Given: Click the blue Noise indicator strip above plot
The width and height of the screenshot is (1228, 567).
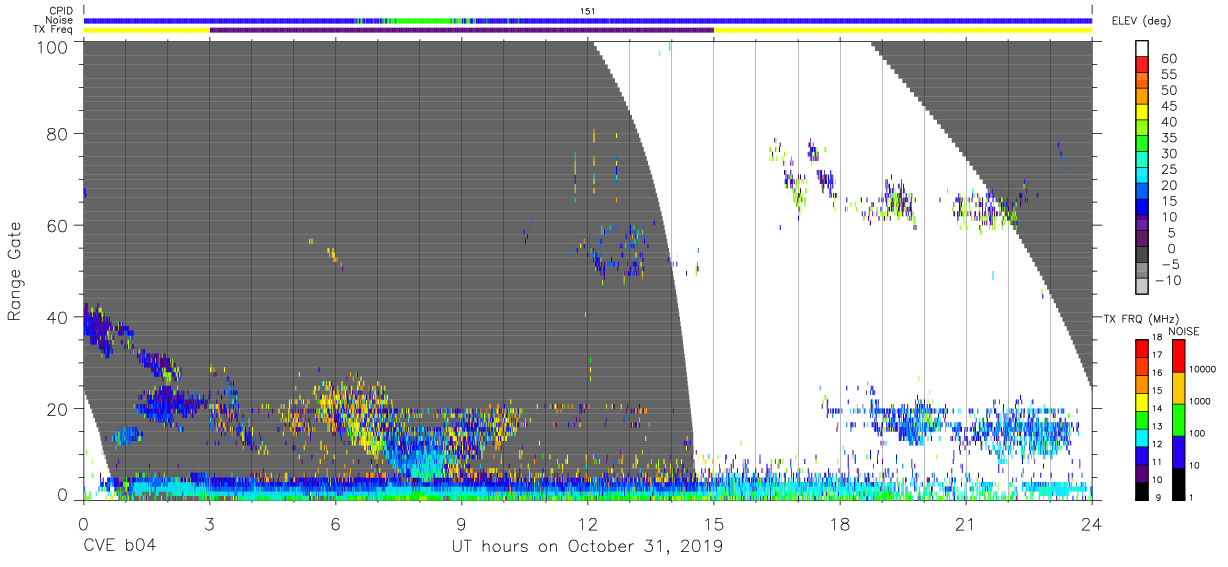Looking at the screenshot, I should (587, 20).
